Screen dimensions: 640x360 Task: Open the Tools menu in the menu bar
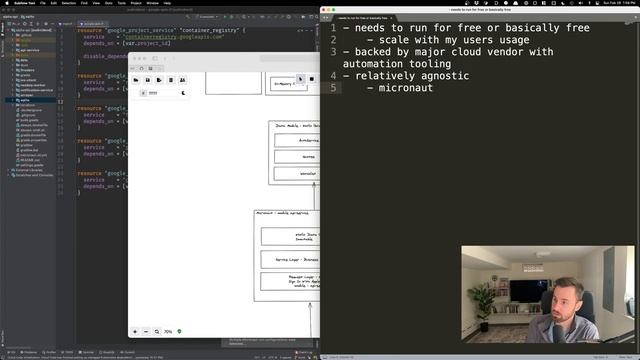click(122, 3)
